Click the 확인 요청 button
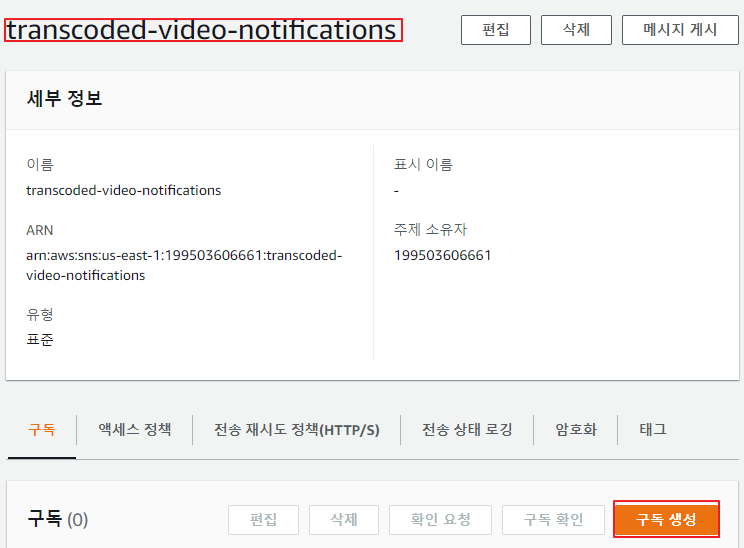744x548 pixels. [440, 520]
